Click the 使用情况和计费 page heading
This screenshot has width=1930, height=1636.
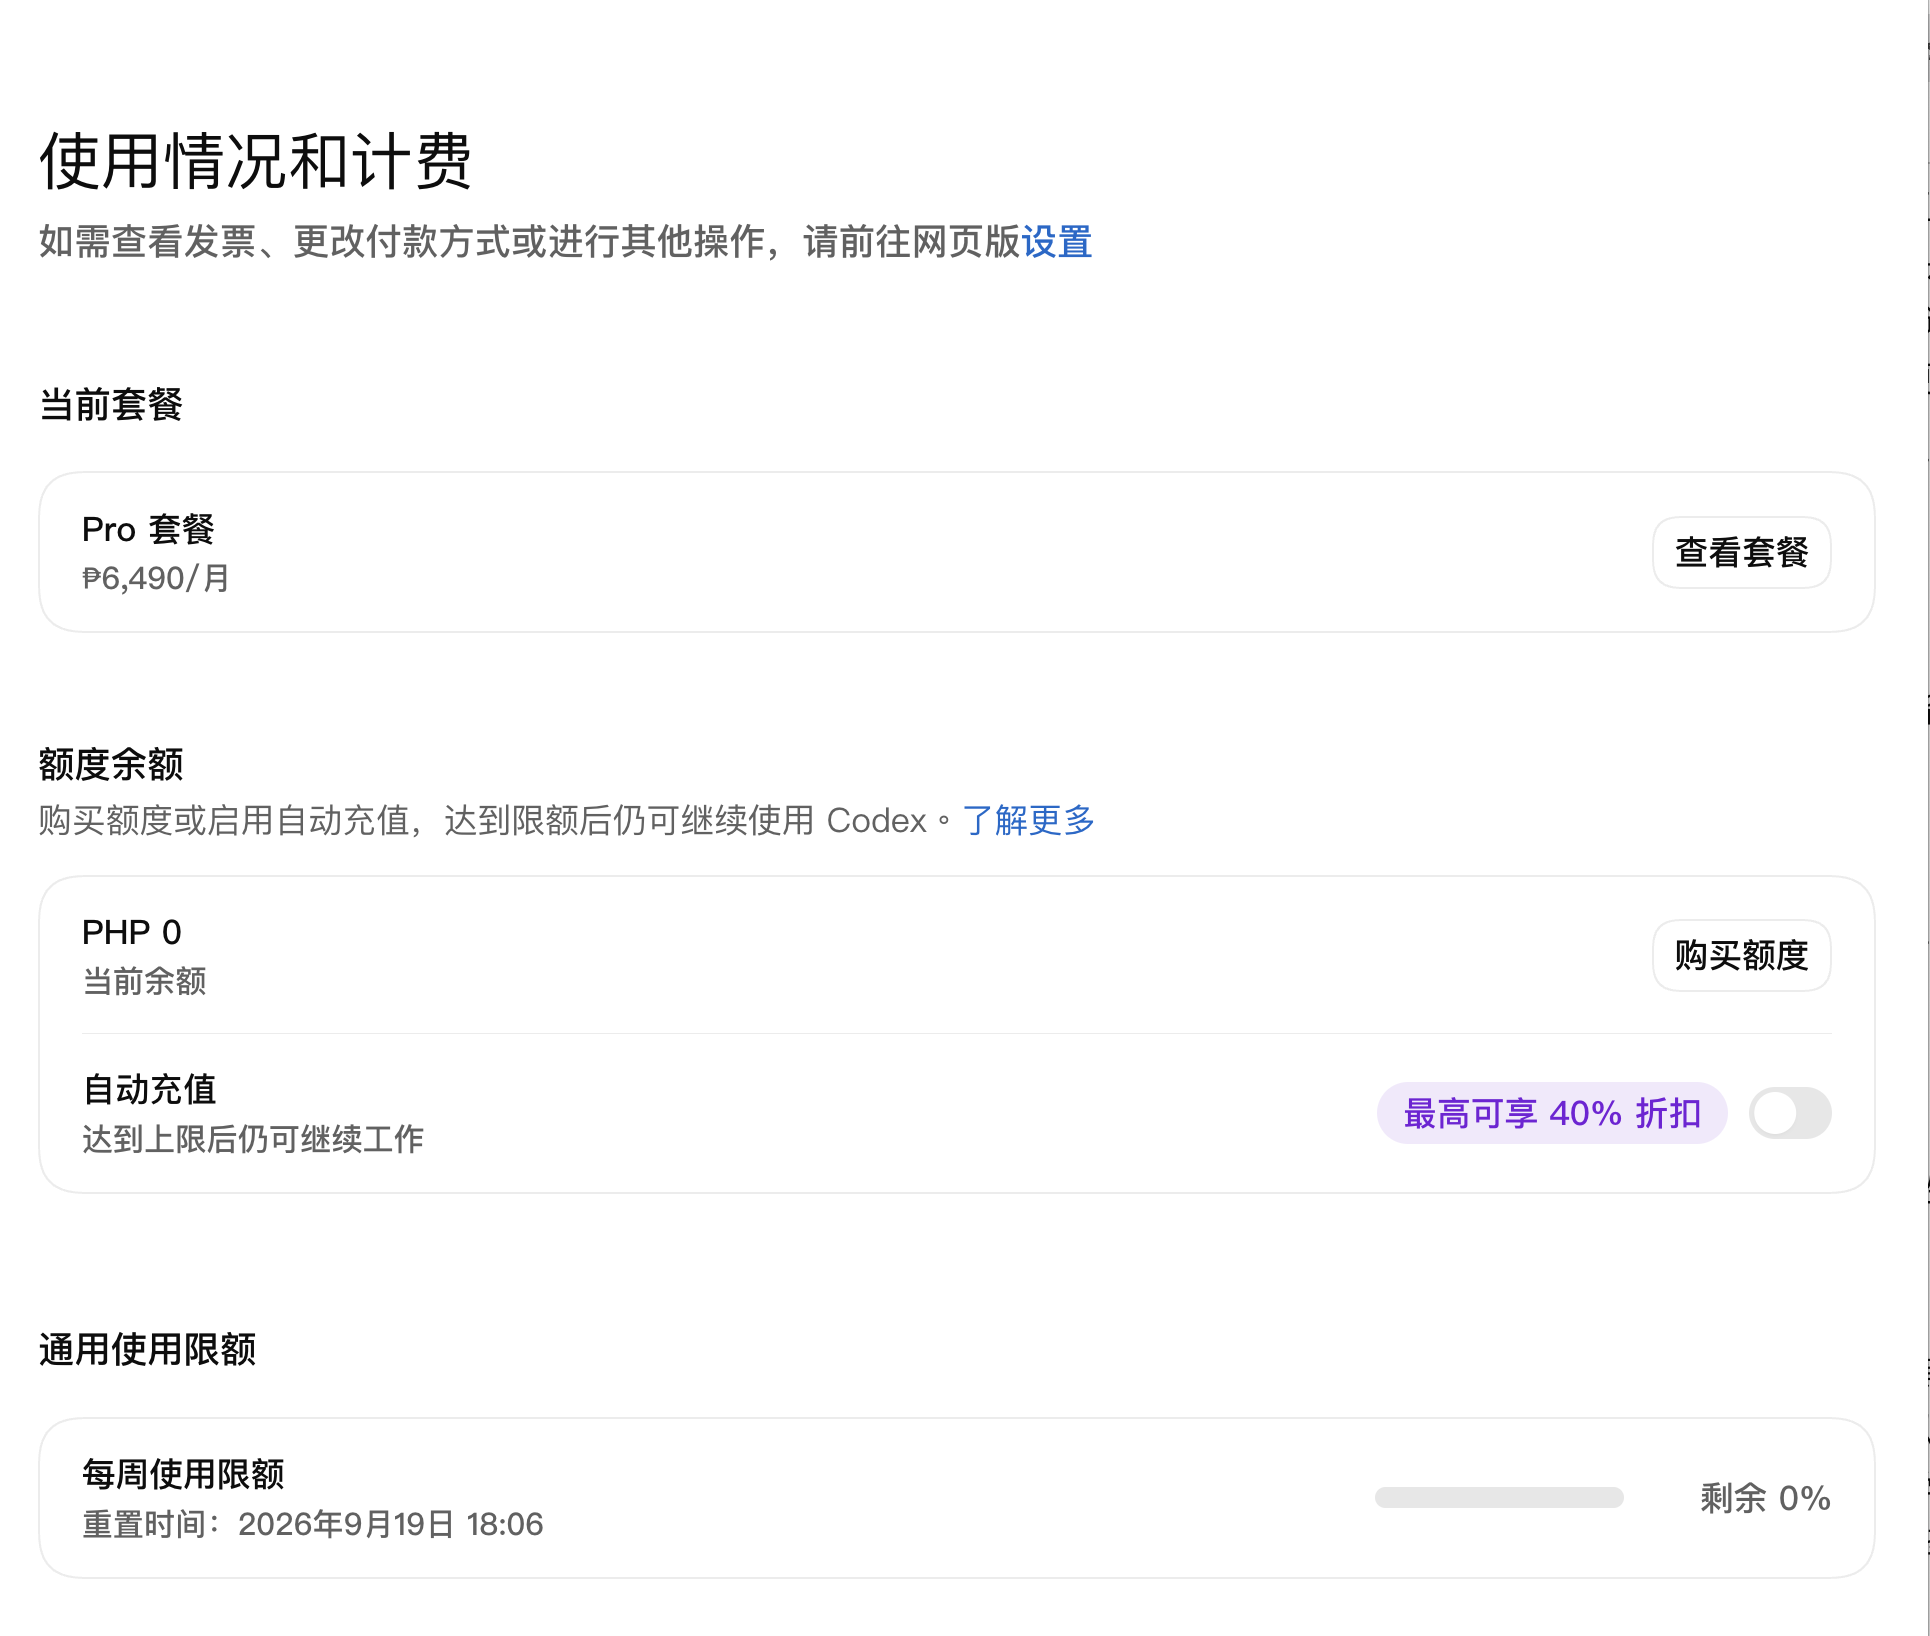256,161
